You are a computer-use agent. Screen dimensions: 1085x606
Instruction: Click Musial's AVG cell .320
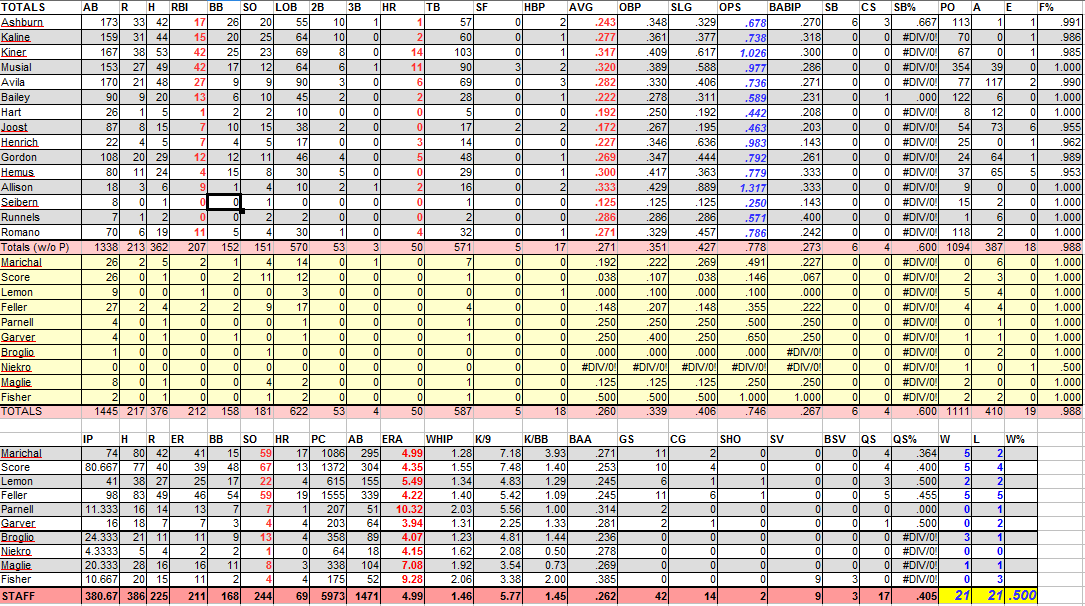592,67
